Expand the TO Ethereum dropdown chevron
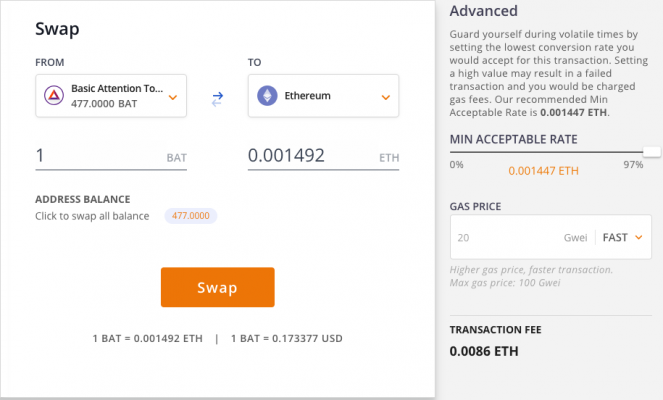 coord(386,98)
